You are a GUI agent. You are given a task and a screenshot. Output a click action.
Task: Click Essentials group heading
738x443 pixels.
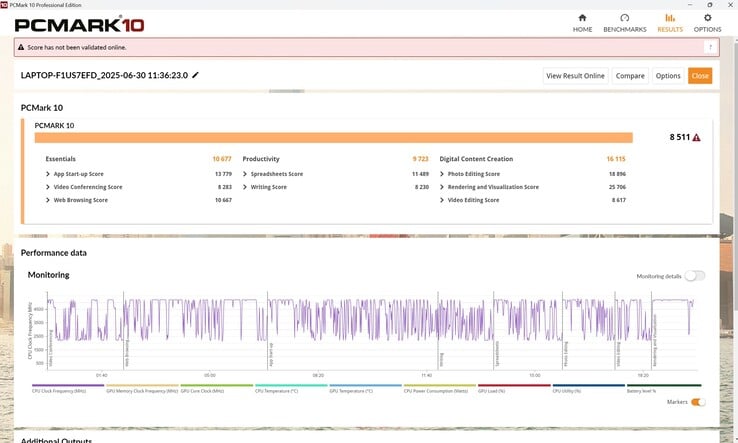[x=60, y=159]
